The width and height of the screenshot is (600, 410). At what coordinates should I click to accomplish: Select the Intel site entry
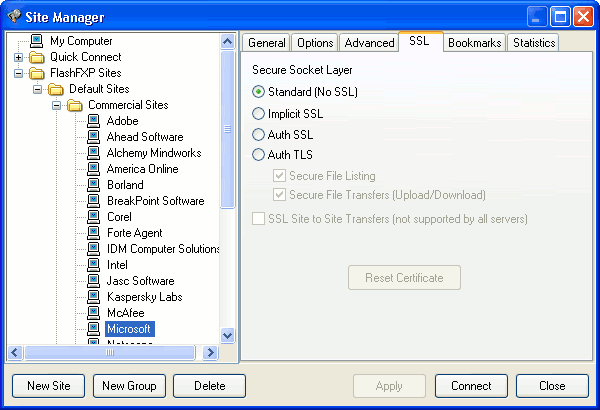pos(117,265)
